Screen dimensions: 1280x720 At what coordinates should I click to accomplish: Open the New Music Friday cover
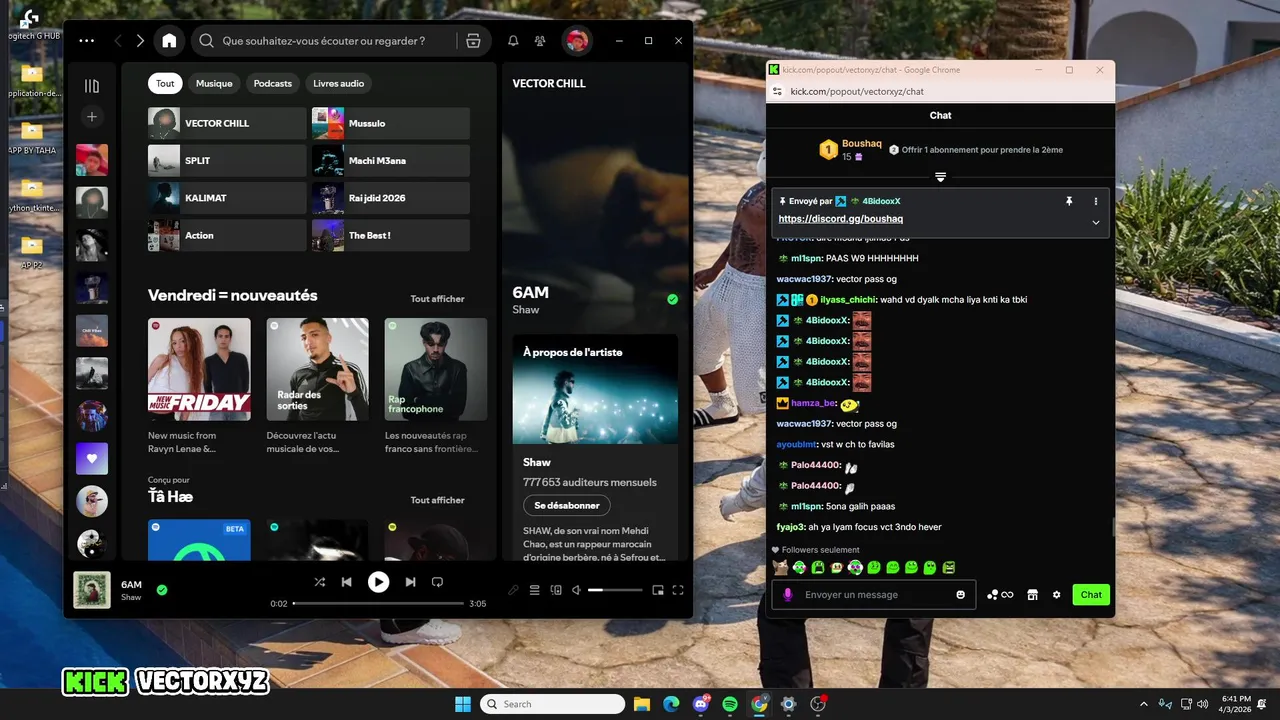pyautogui.click(x=199, y=369)
